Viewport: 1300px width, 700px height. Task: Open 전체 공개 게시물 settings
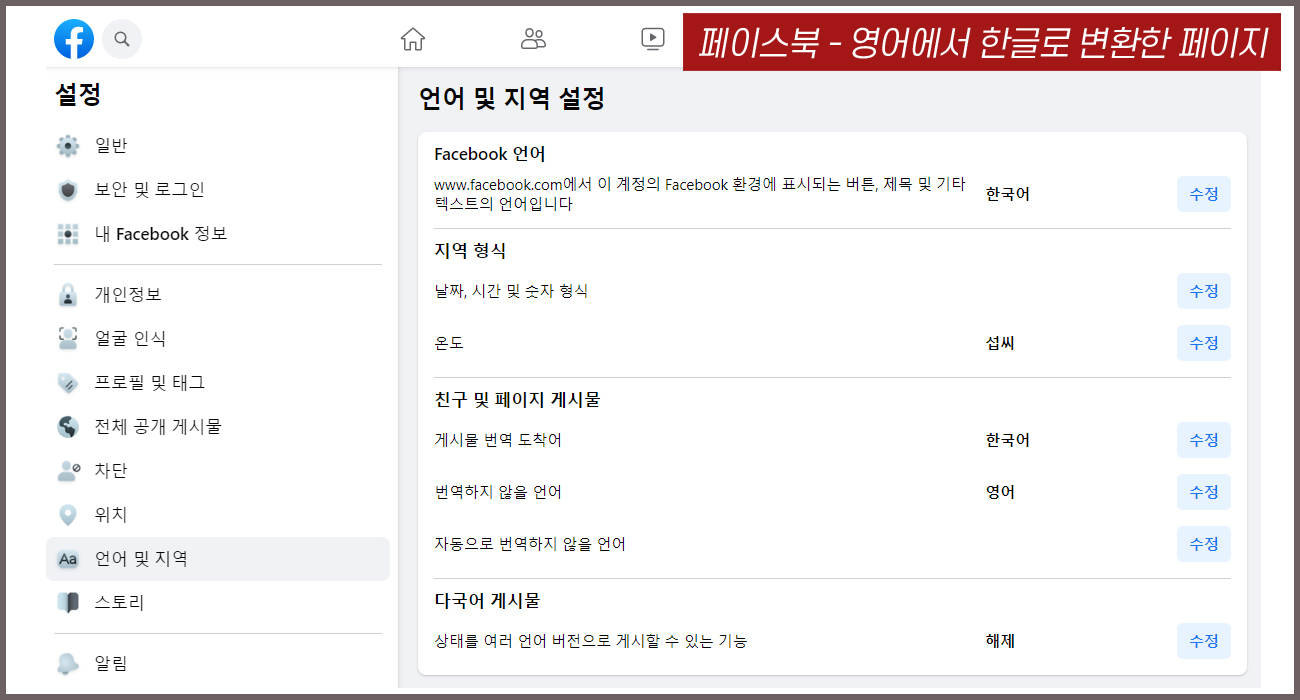coord(218,427)
